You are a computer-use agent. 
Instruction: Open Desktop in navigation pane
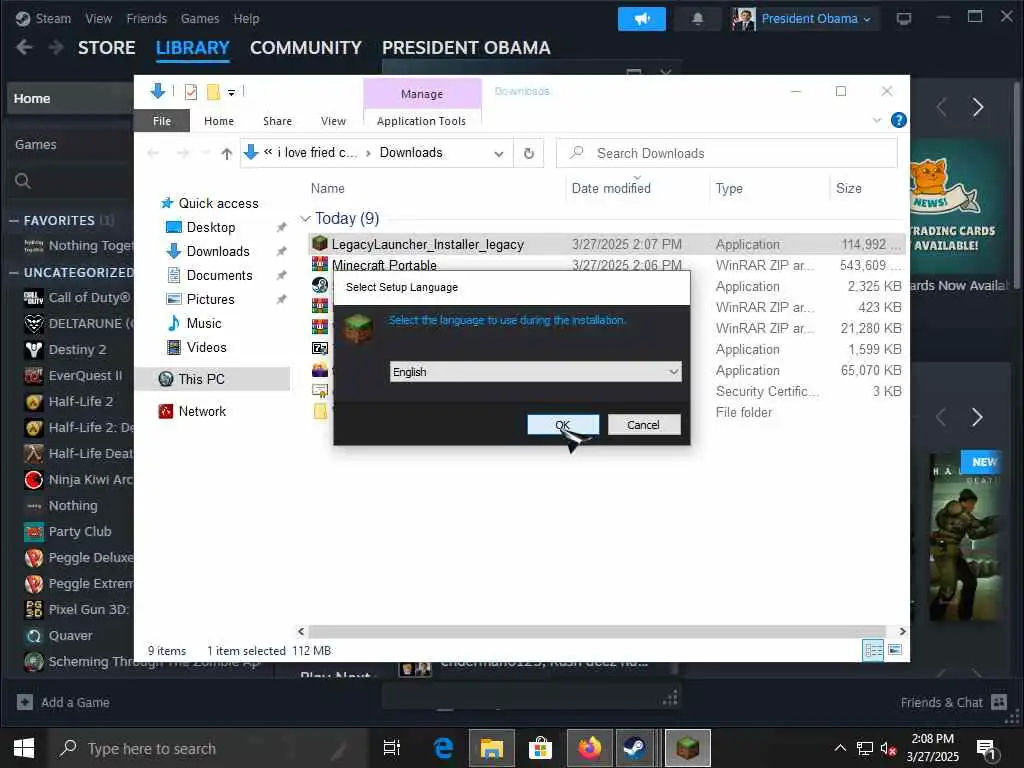click(210, 227)
